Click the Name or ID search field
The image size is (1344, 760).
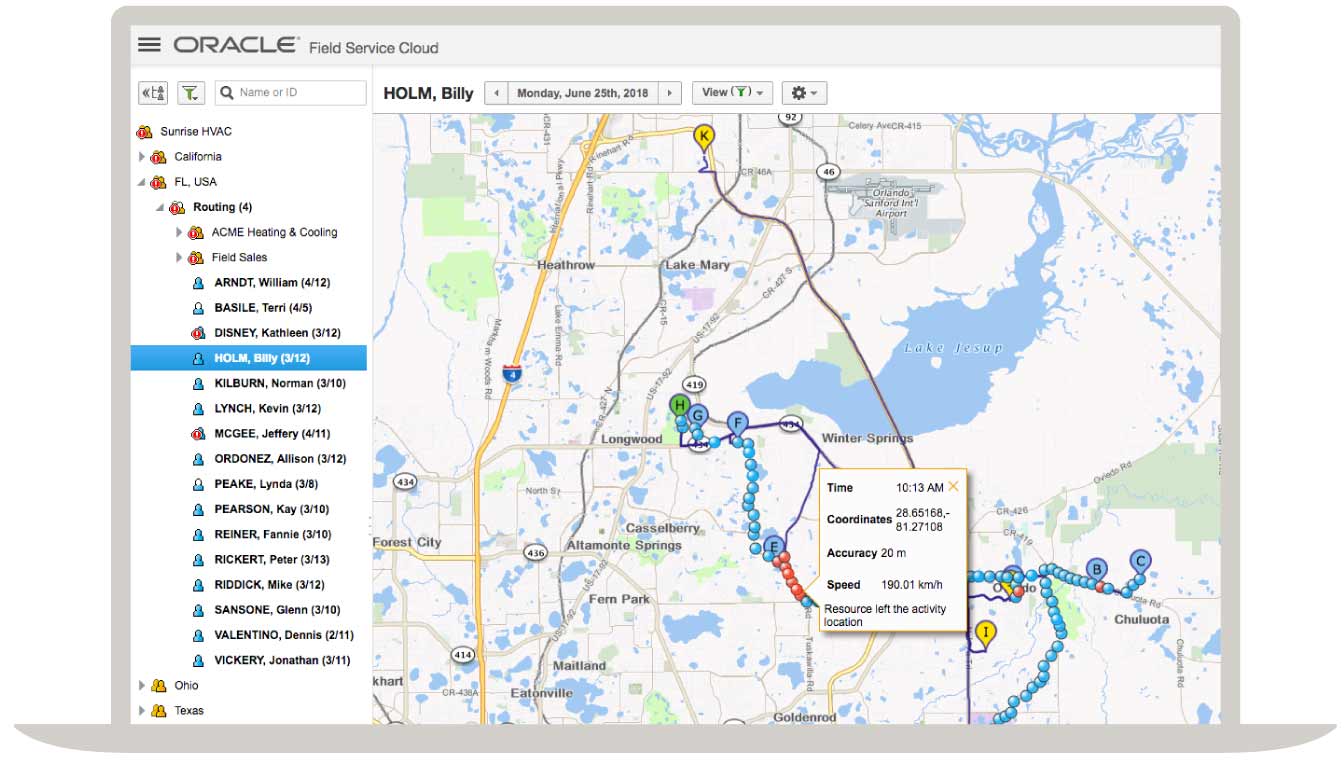(291, 93)
